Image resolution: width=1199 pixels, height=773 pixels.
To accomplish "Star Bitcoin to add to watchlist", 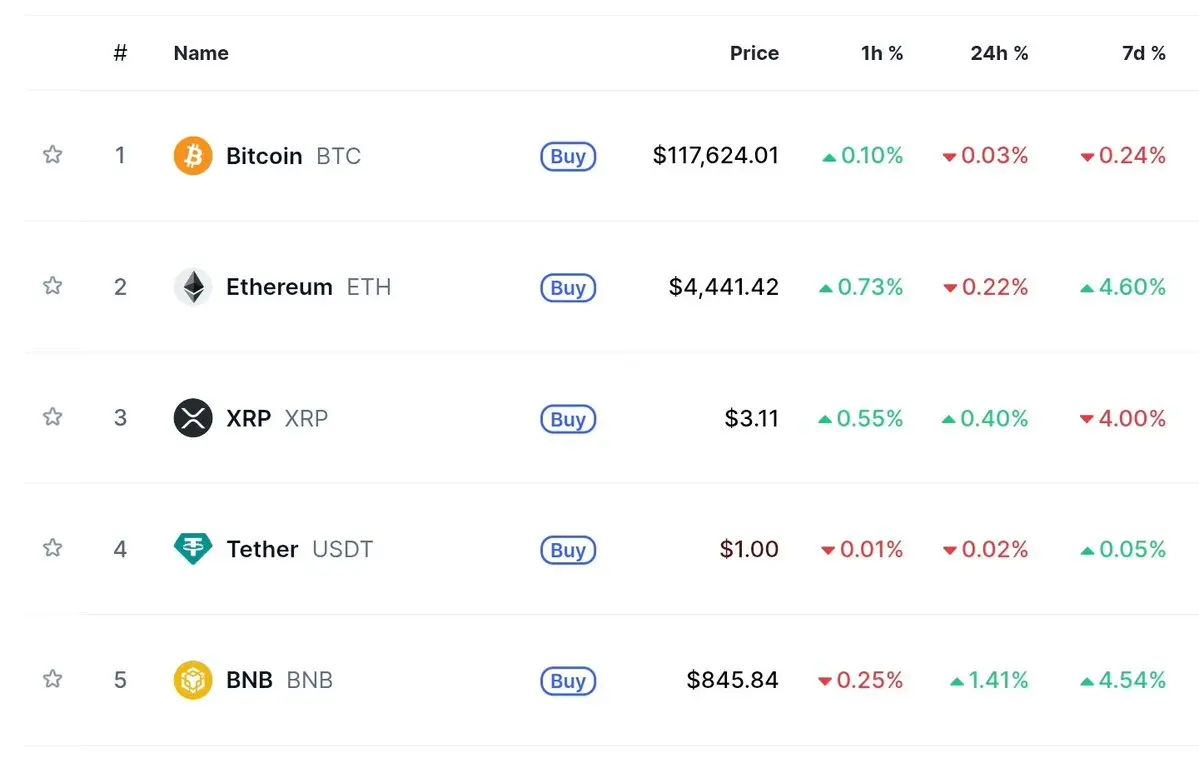I will [x=52, y=154].
